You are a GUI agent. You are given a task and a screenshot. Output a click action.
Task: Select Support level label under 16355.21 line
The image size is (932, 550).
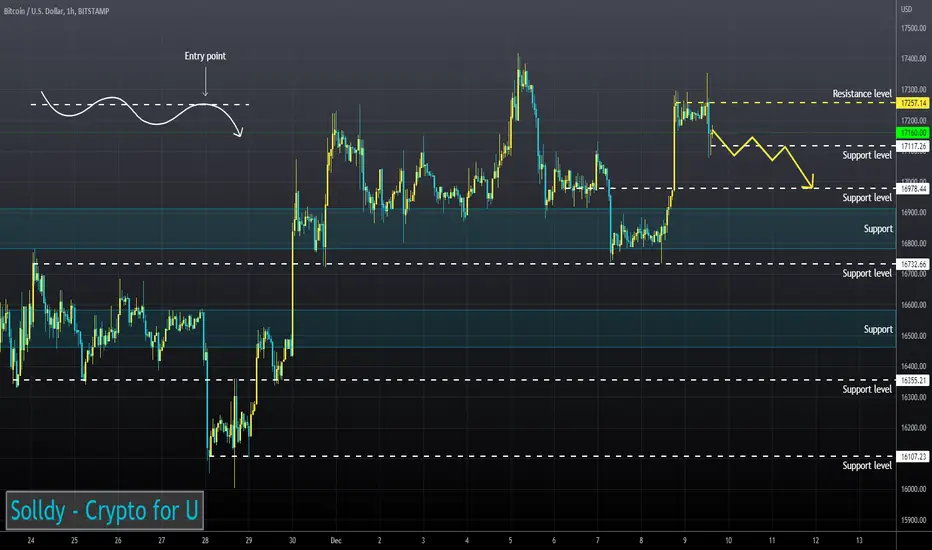click(x=867, y=389)
